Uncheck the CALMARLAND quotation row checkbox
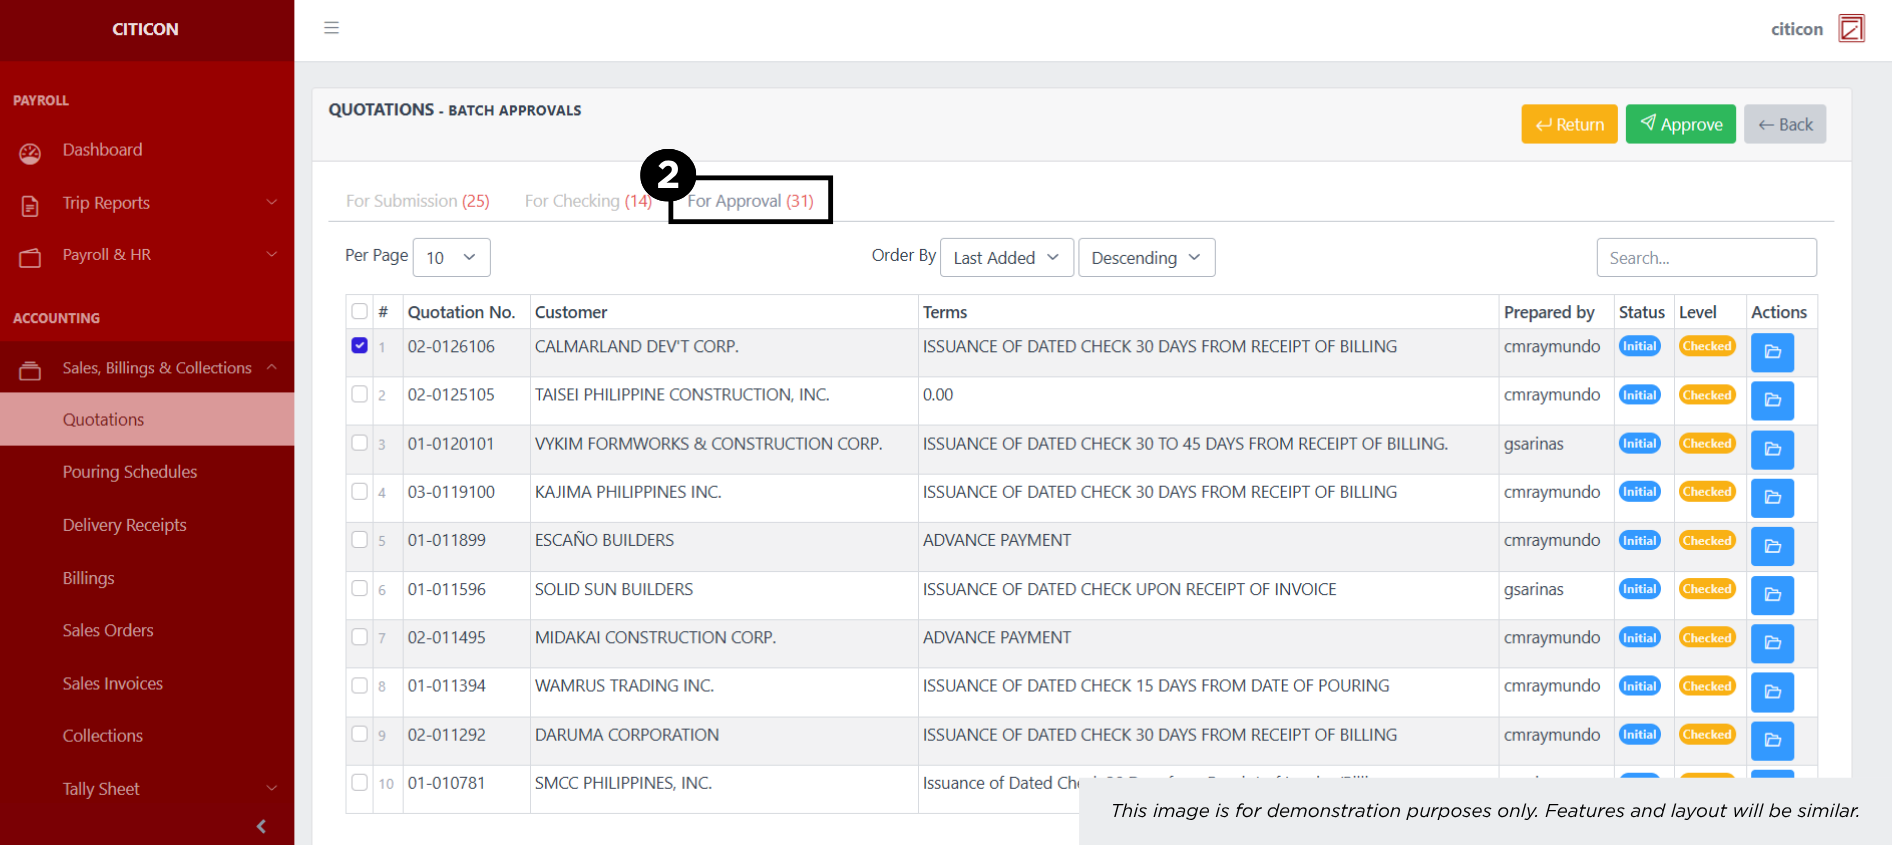This screenshot has height=845, width=1892. (x=360, y=346)
